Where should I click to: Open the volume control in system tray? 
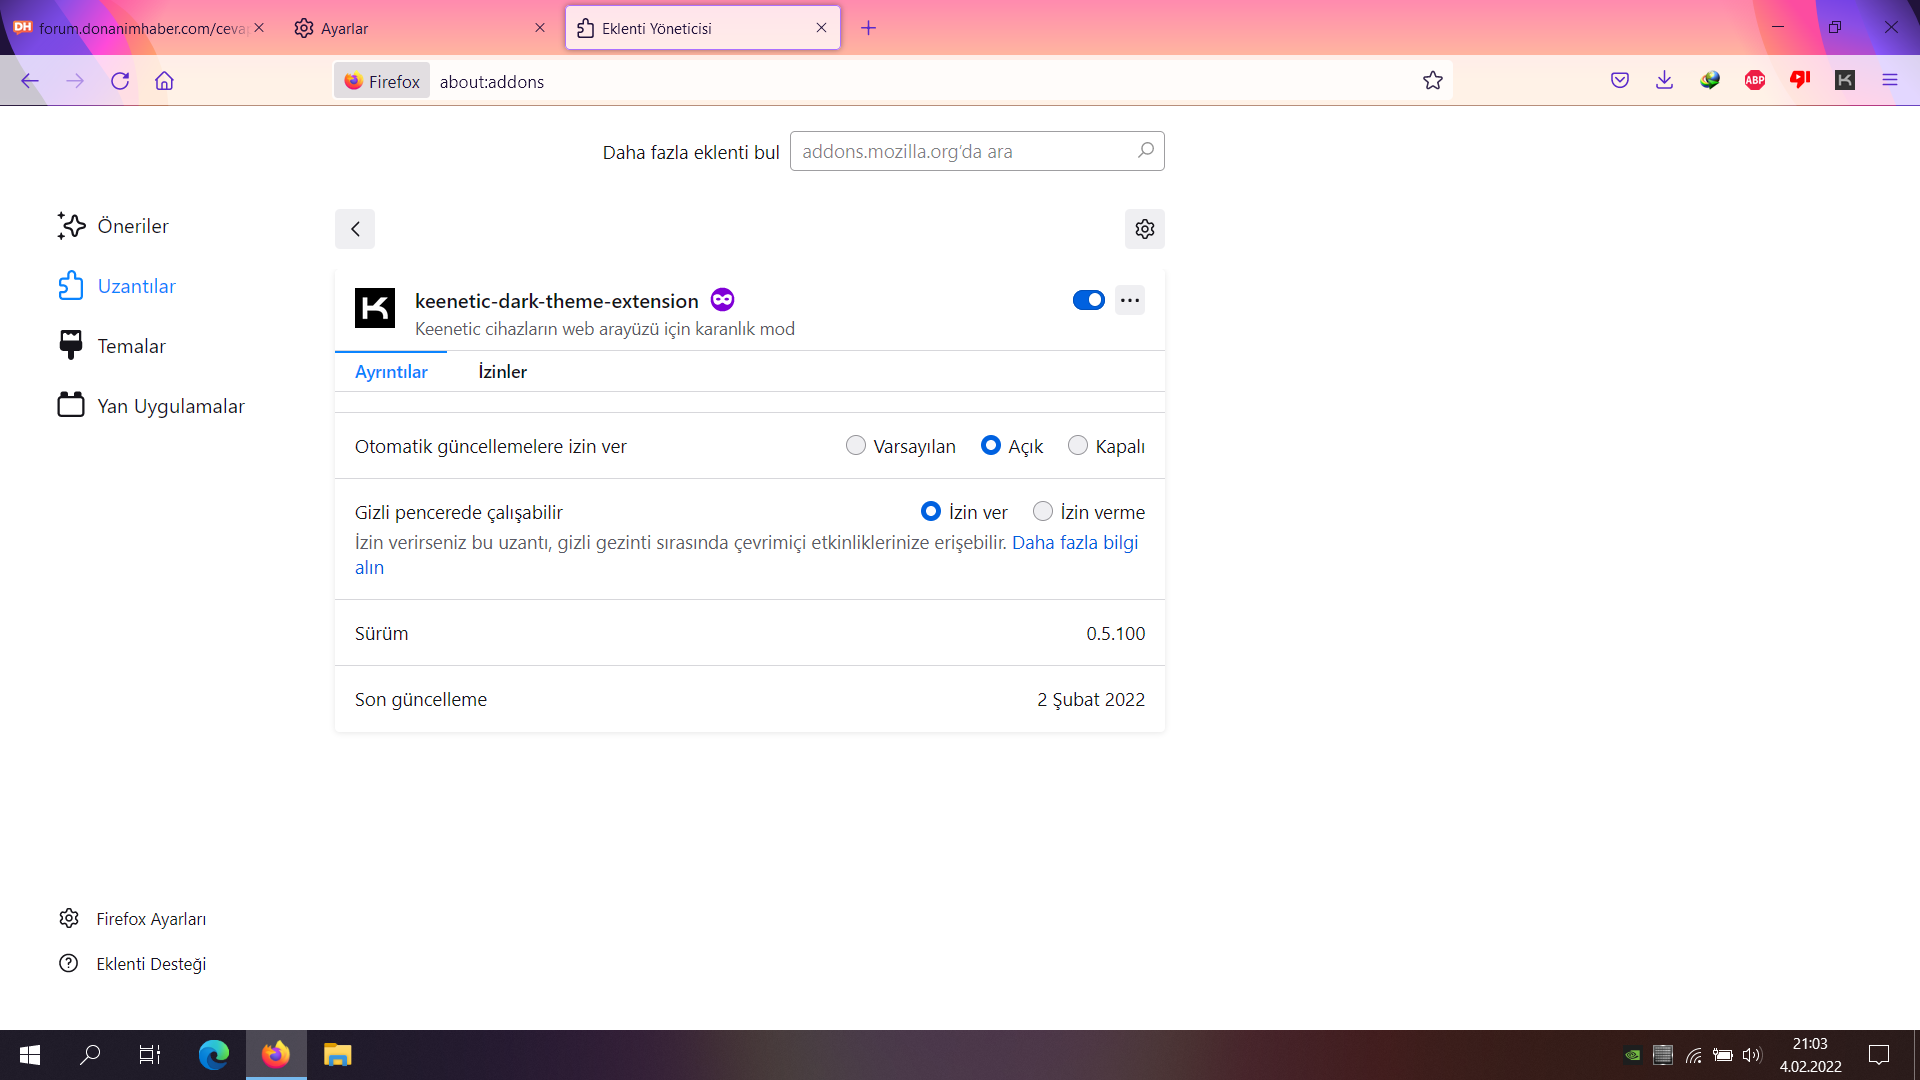(1752, 1055)
